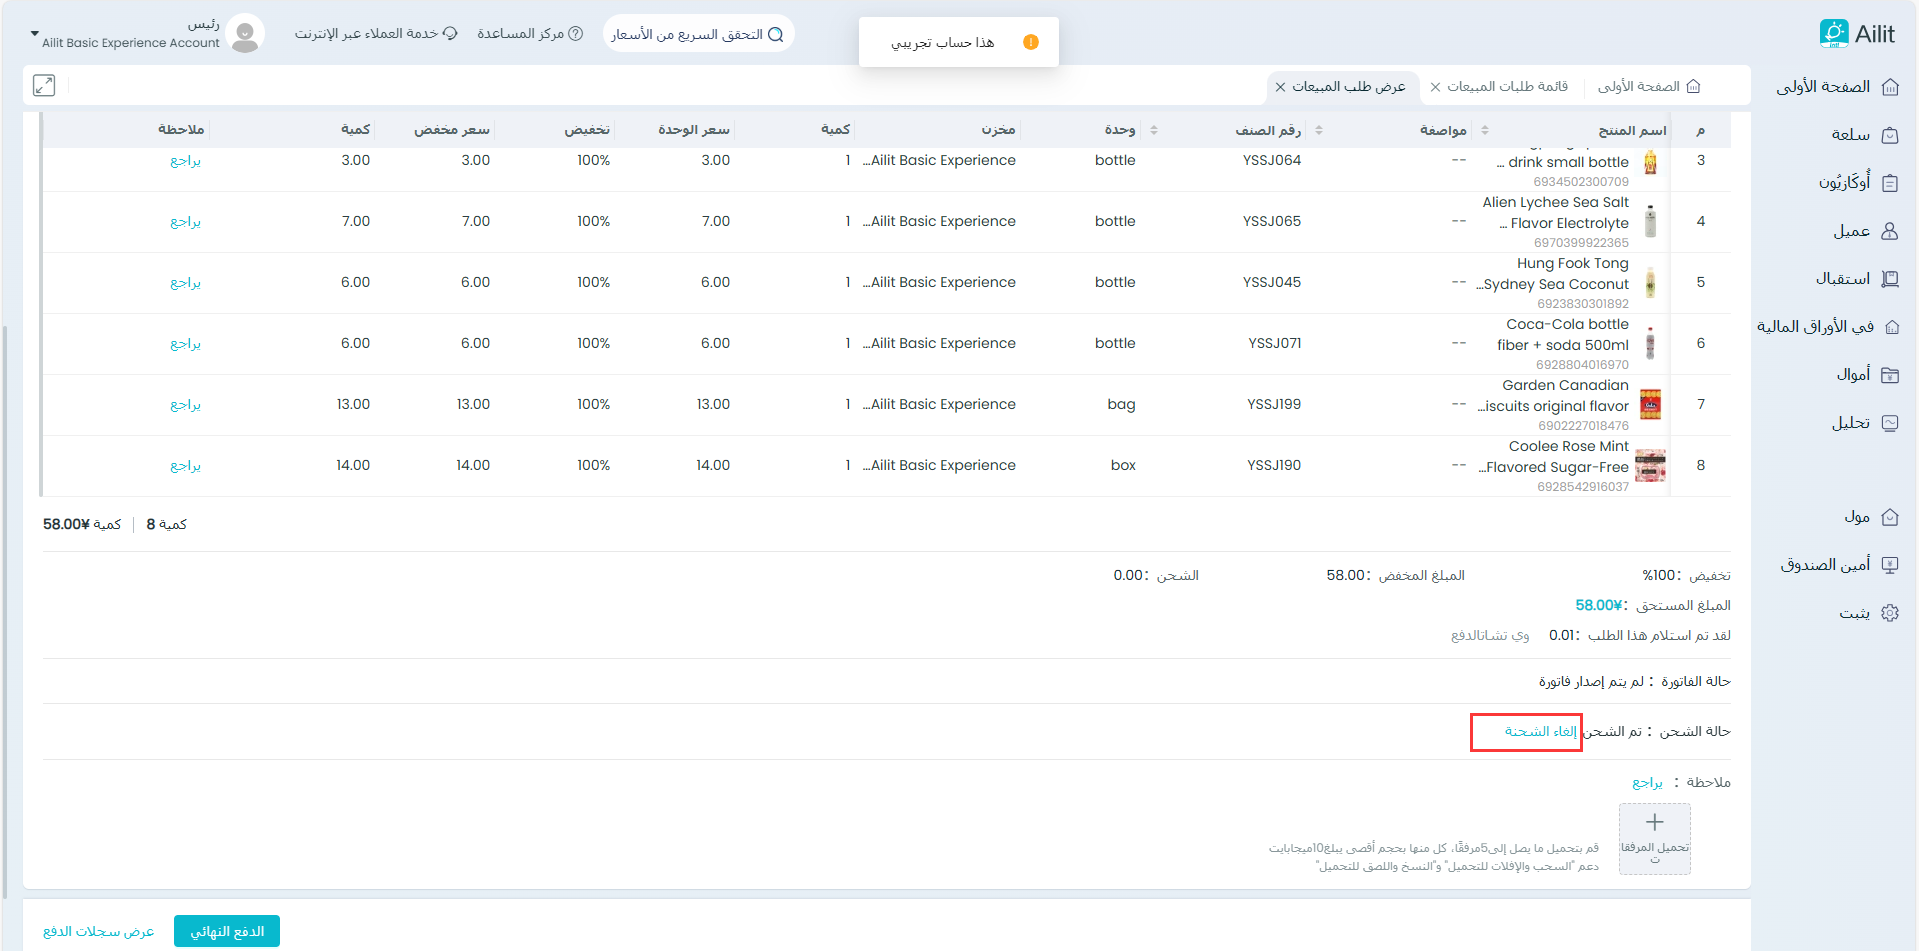Open the الصفحة الأولى sidebar home icon
1919x951 pixels.
pyautogui.click(x=1889, y=87)
